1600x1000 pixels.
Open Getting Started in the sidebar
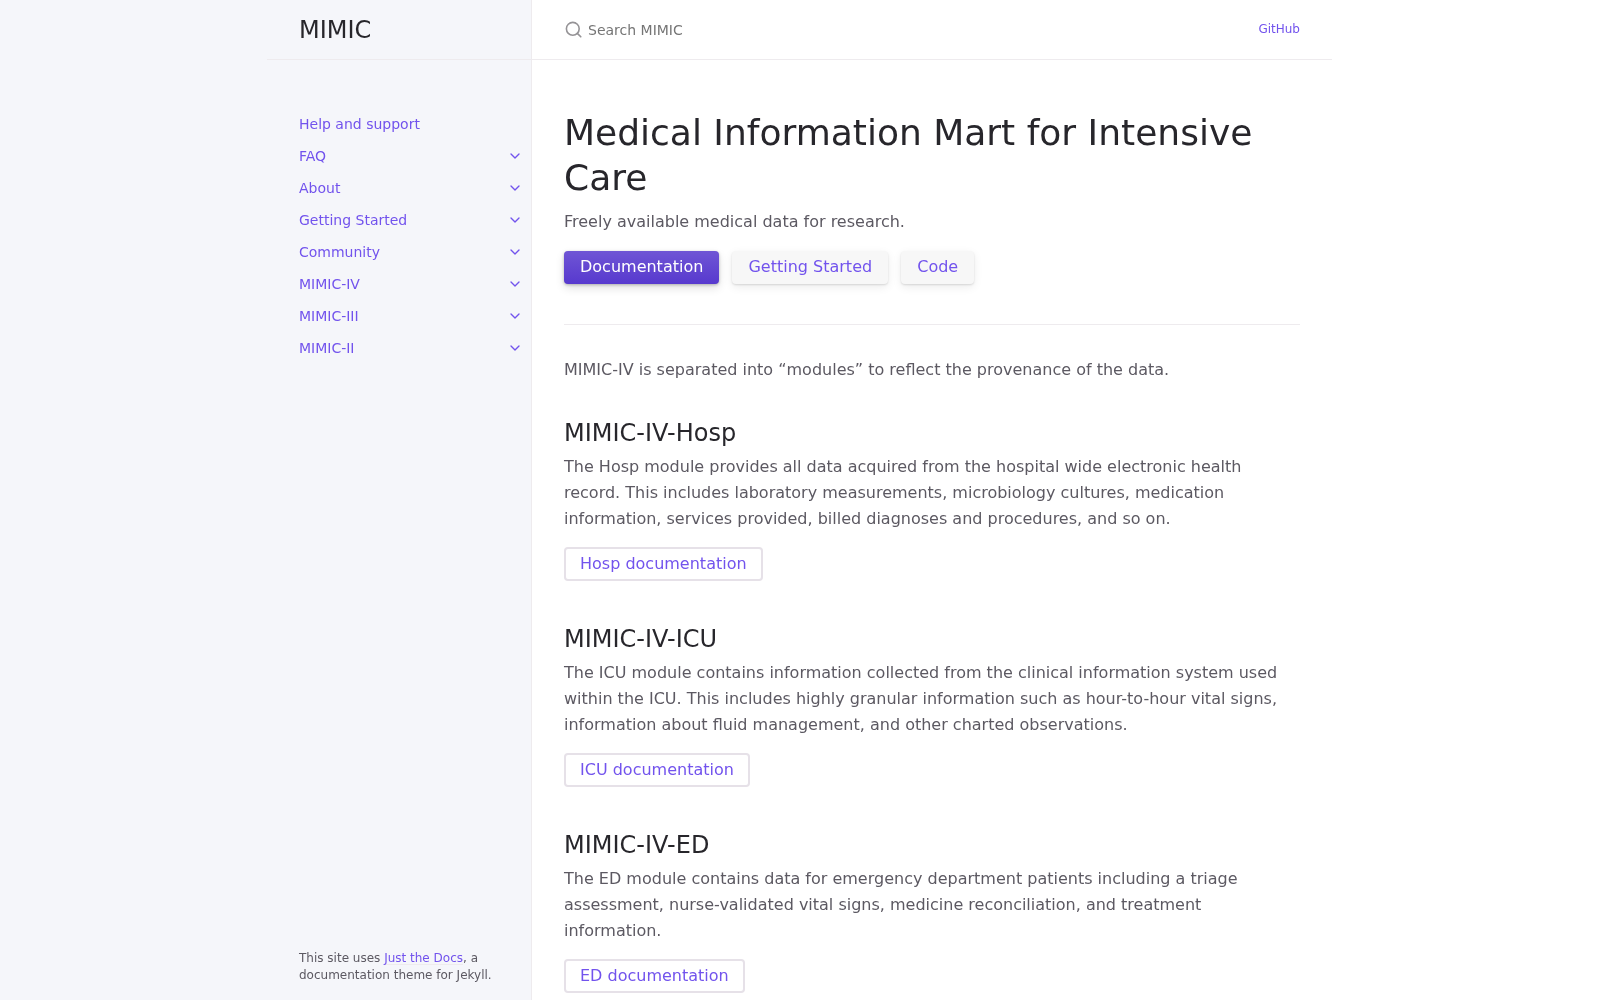point(353,220)
